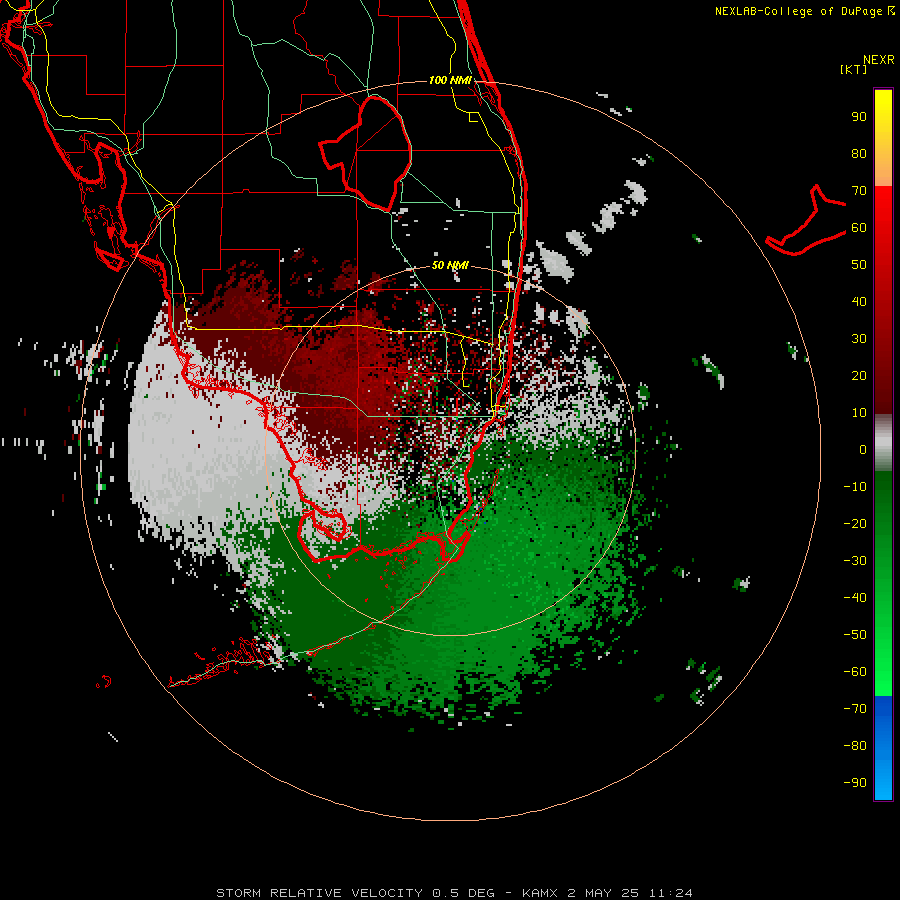Click the 50 value on velocity scale

pos(859,265)
